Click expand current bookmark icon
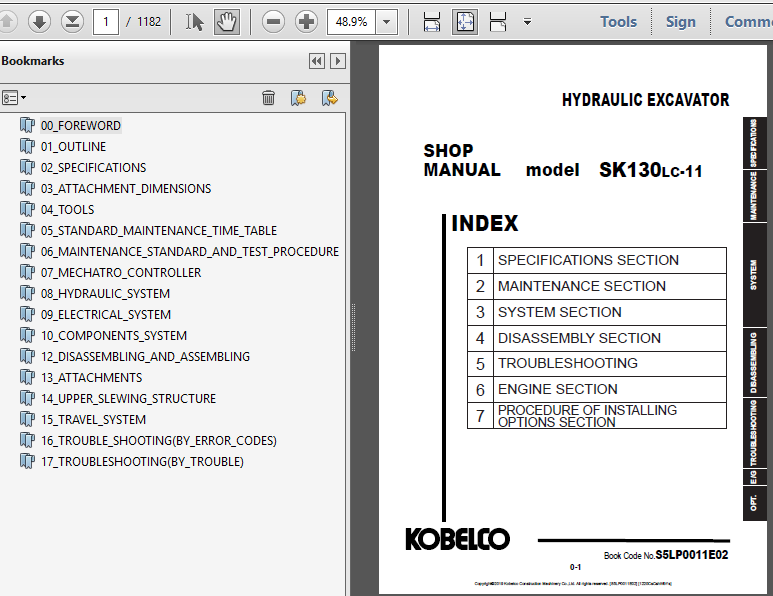The height and width of the screenshot is (596, 773). 329,98
